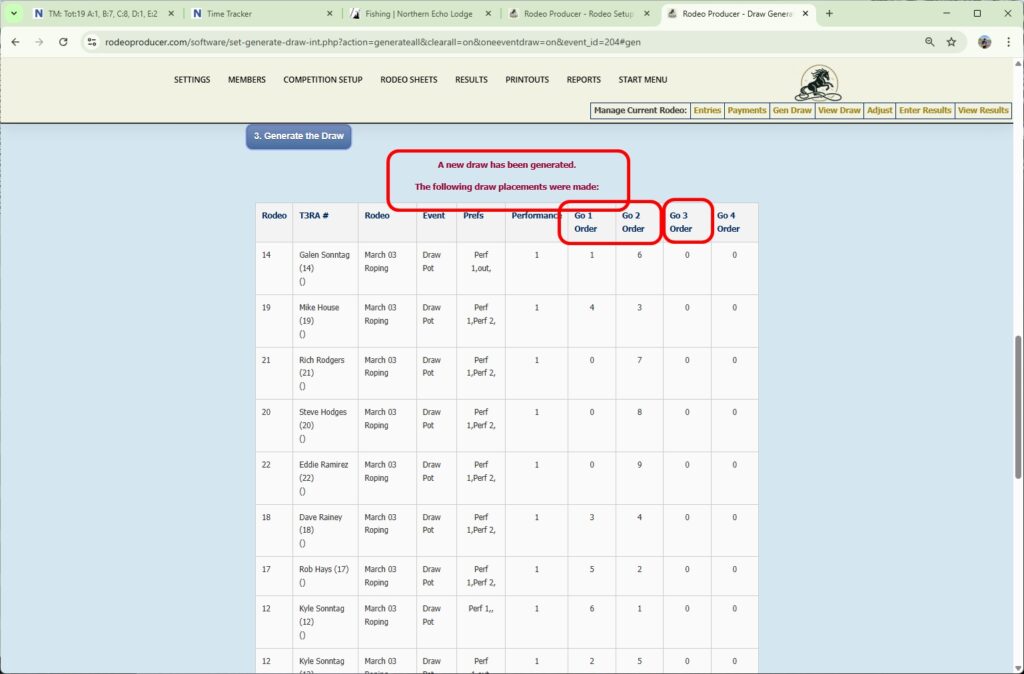Click the site info icon in address bar
Screen dimensions: 1024x674
tap(91, 43)
